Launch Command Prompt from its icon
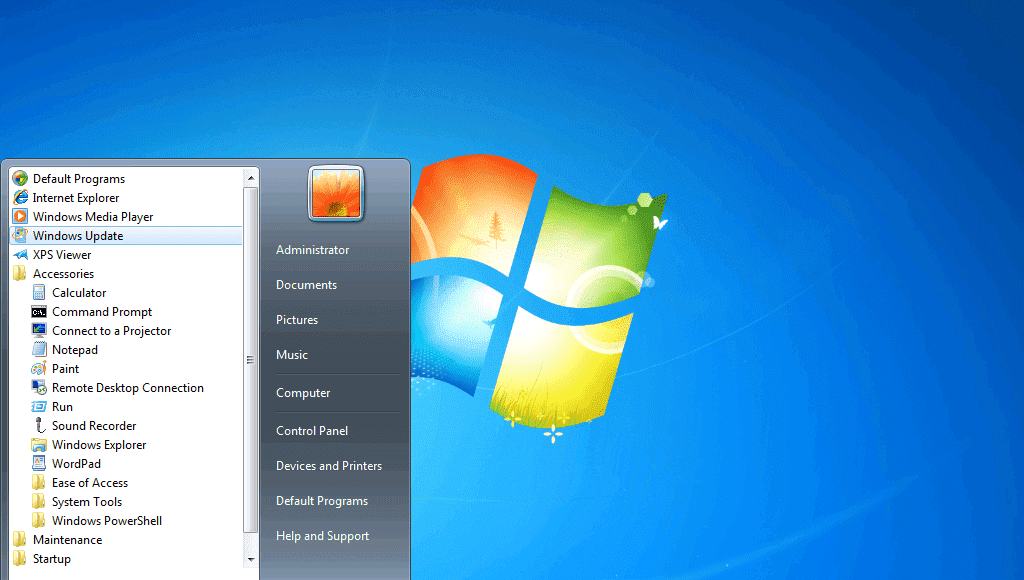The width and height of the screenshot is (1024, 580). (x=39, y=312)
